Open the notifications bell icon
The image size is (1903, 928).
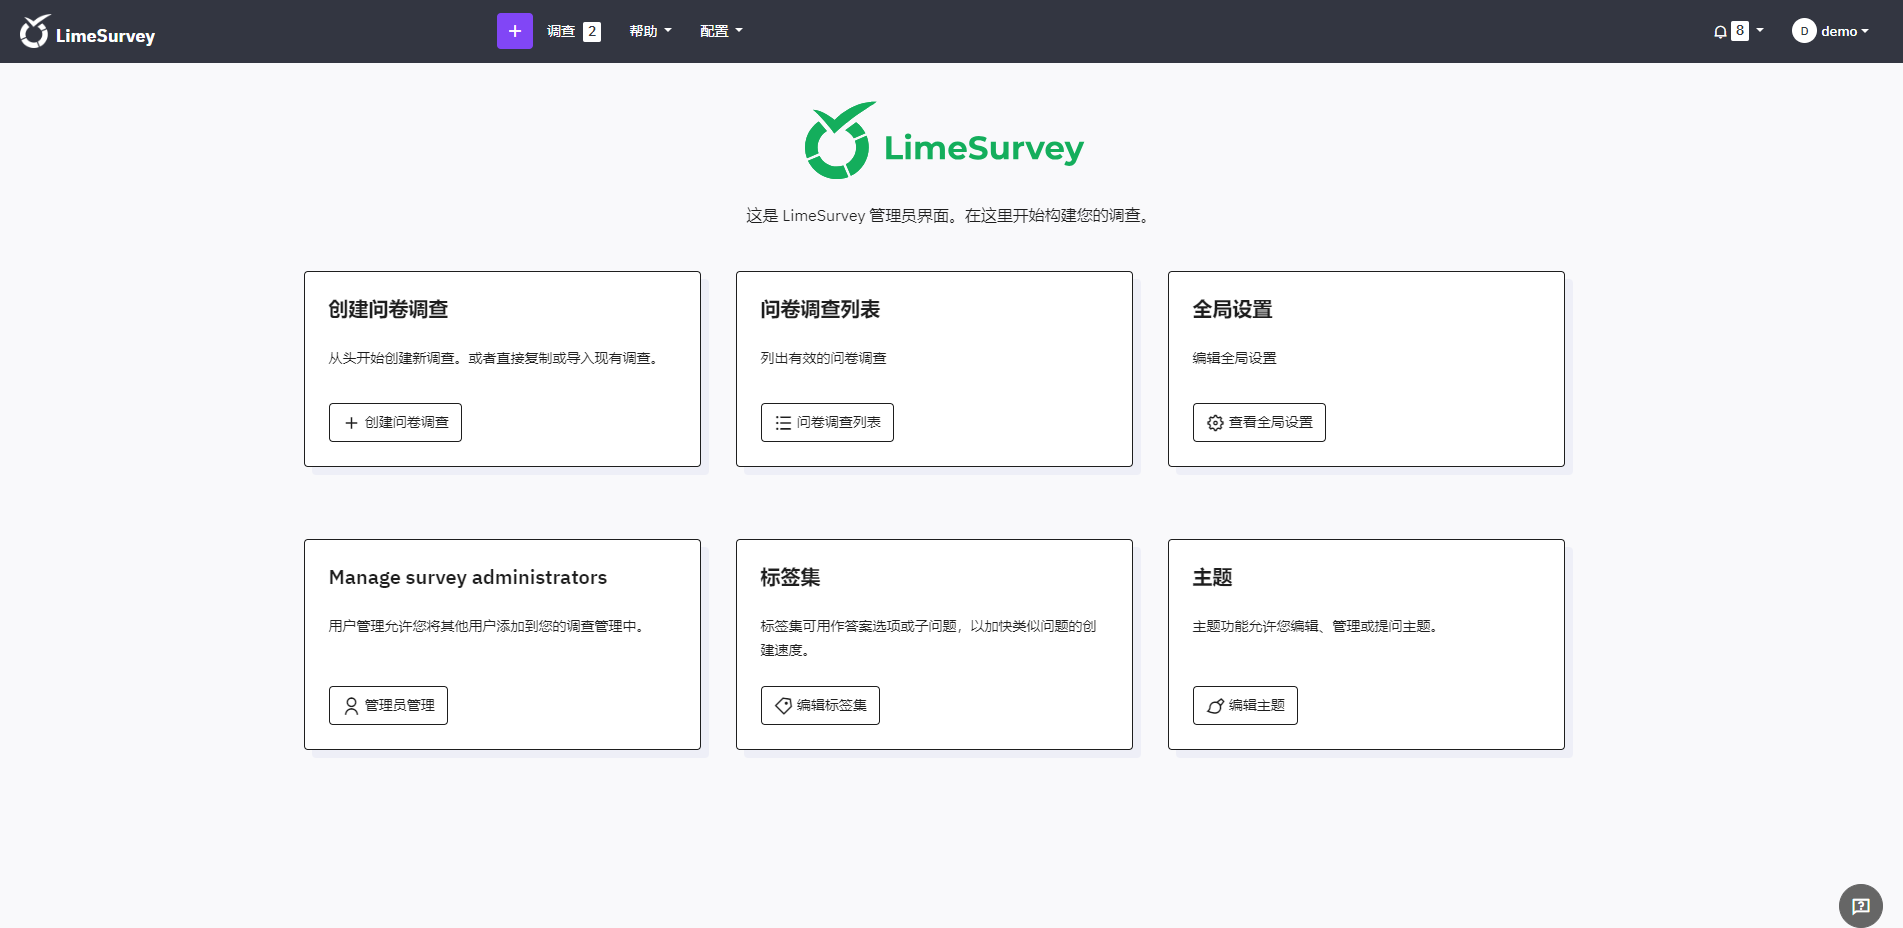point(1720,32)
